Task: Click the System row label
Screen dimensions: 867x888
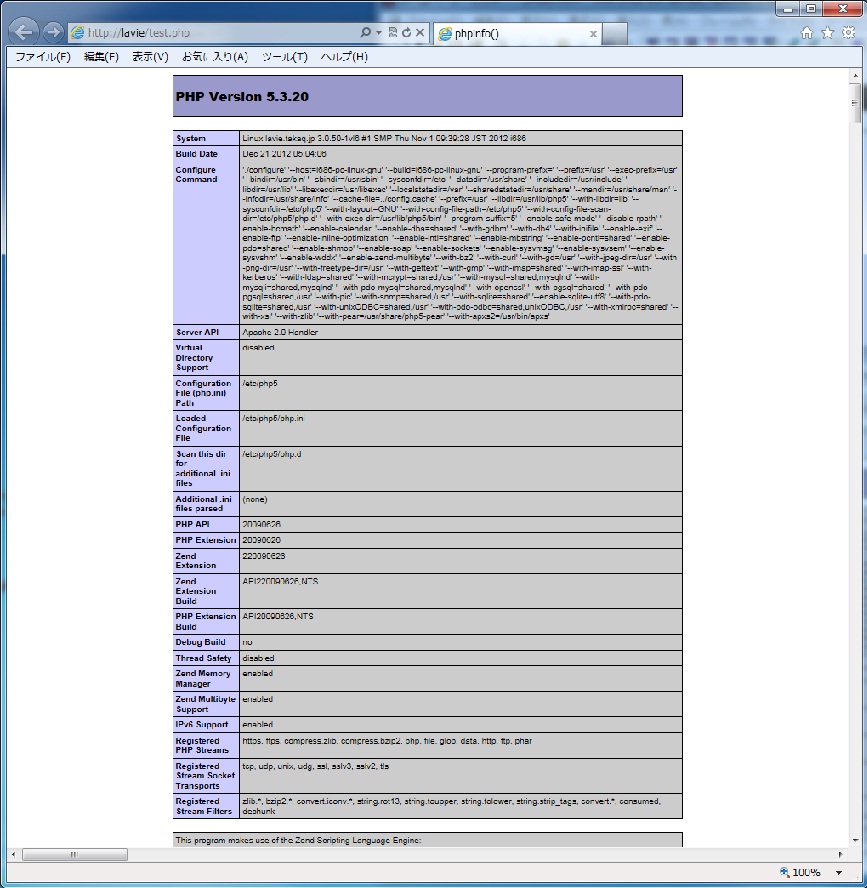Action: tap(190, 138)
